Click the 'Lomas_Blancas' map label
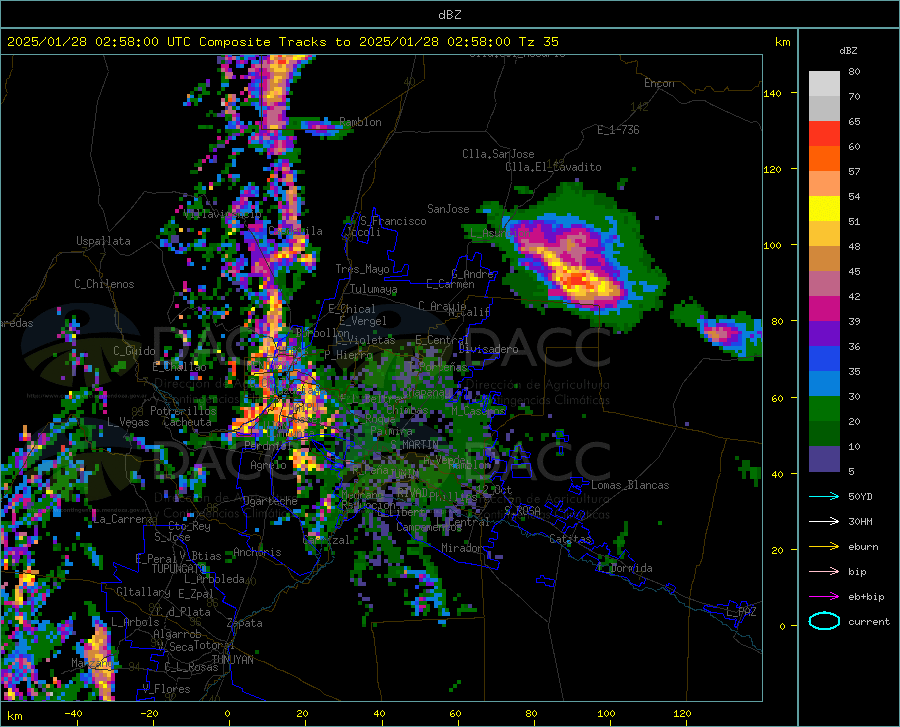This screenshot has width=900, height=727. pos(630,485)
